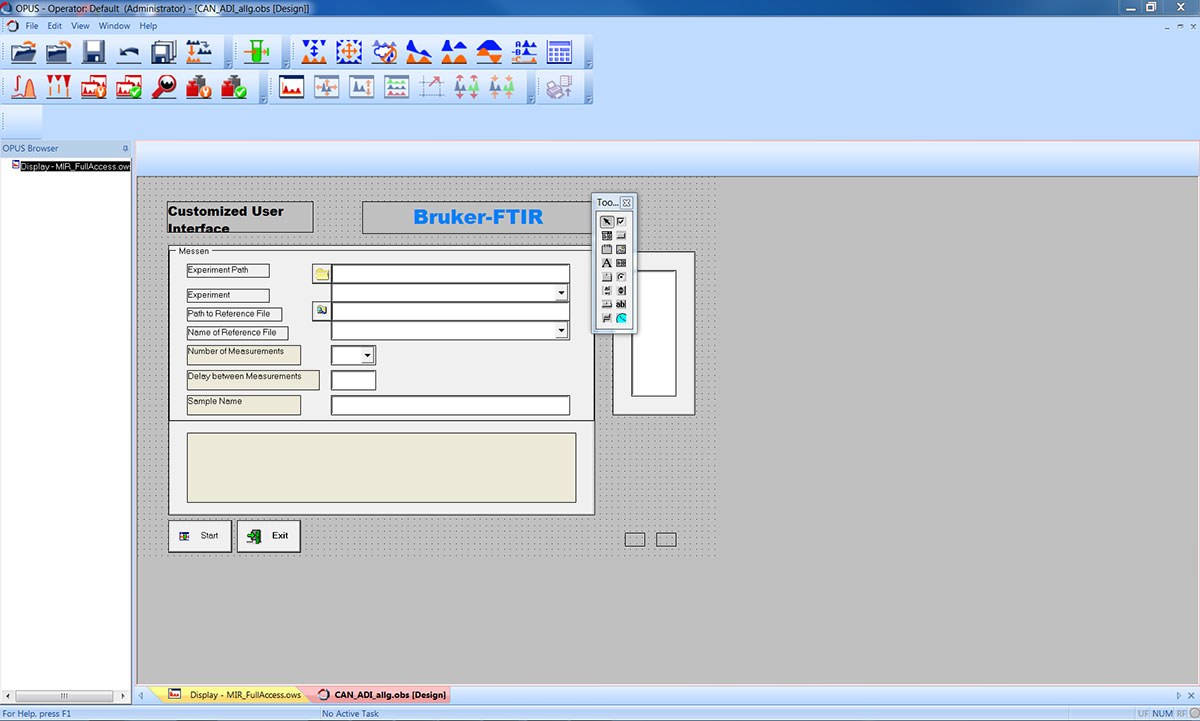Click the blue floppy disk Save icon
This screenshot has width=1200, height=721.
click(94, 53)
